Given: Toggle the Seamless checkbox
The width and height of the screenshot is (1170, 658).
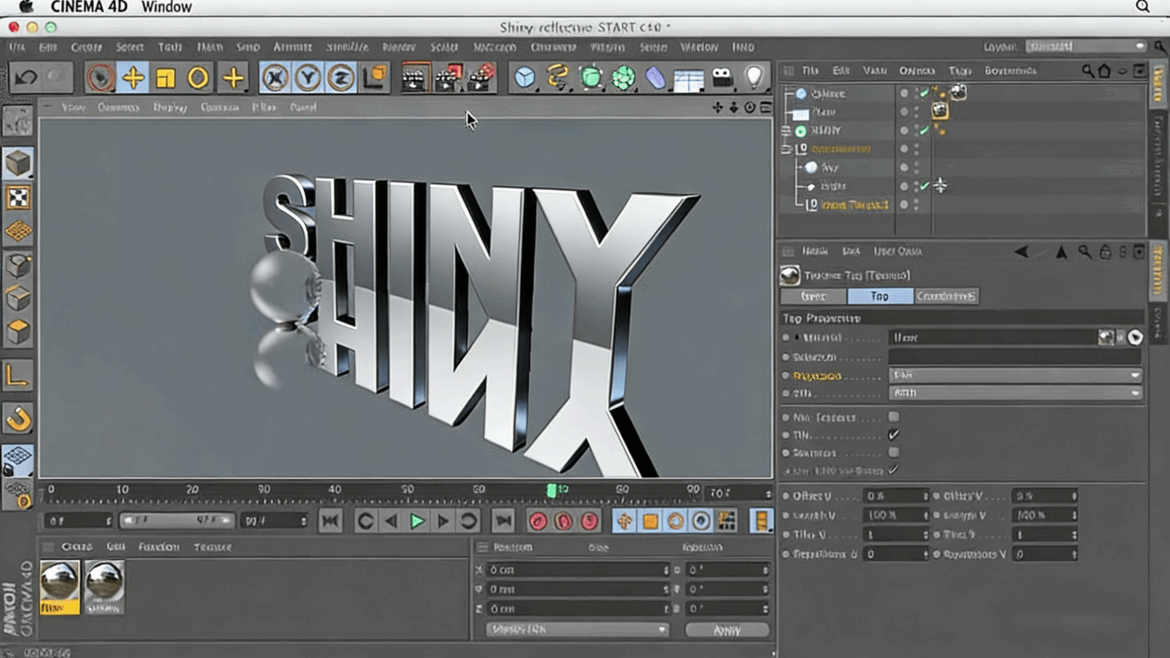Looking at the screenshot, I should [893, 452].
